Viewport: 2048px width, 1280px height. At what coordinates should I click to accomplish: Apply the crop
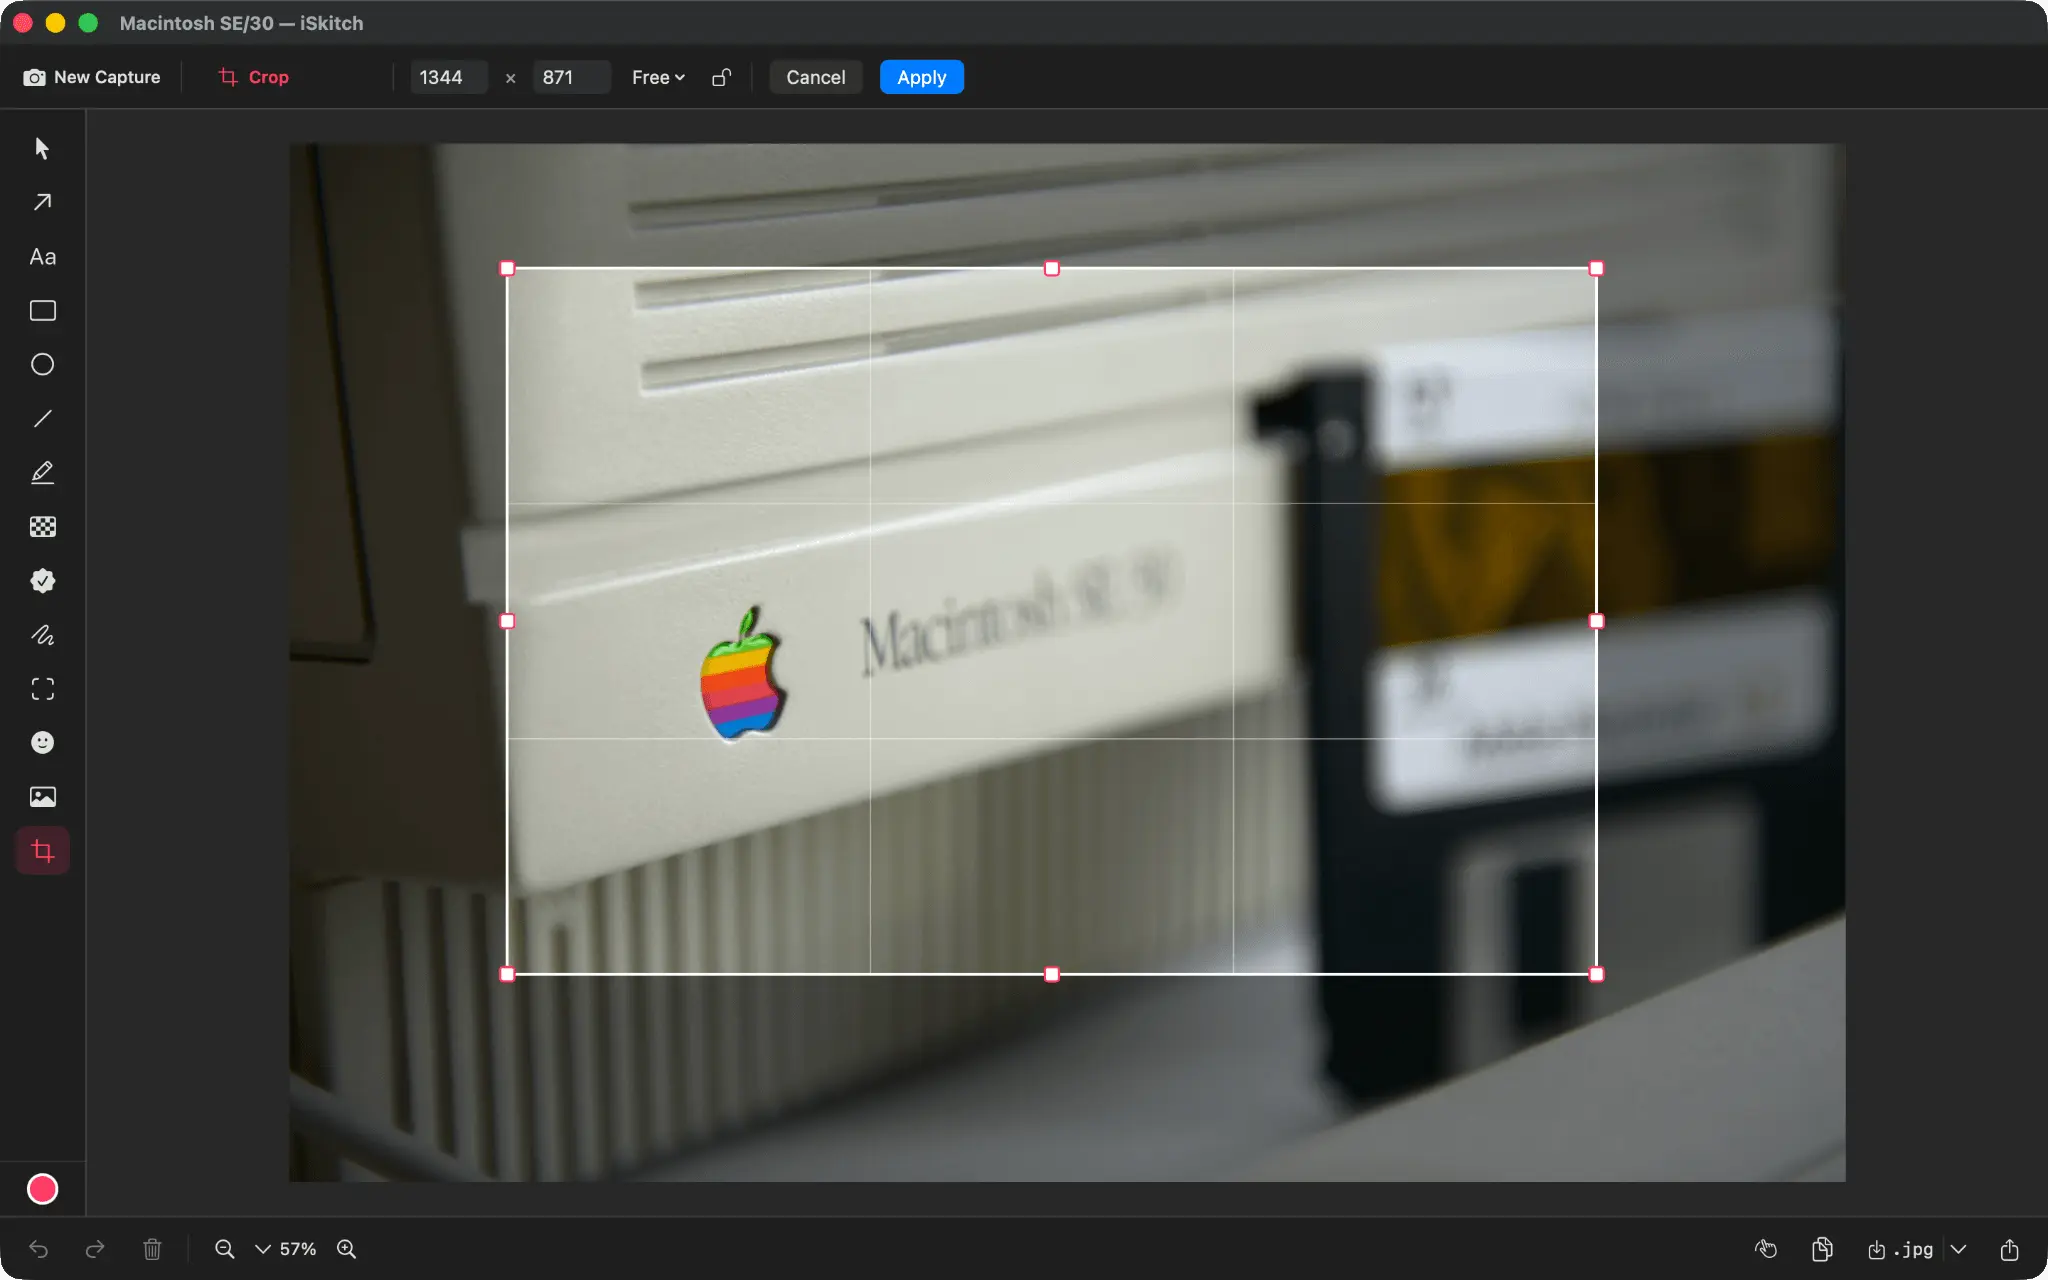(921, 77)
